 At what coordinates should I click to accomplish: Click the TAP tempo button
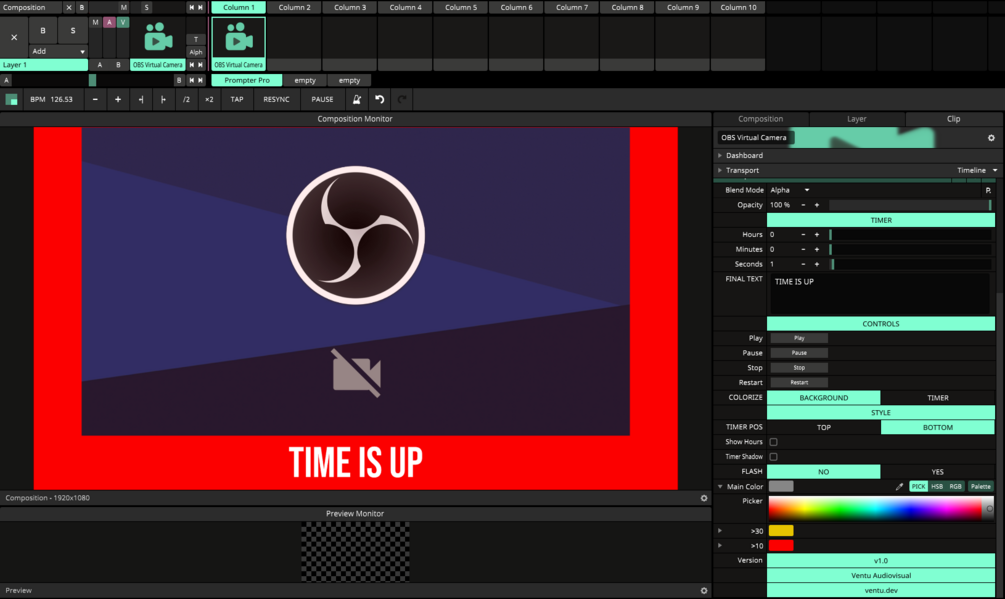pyautogui.click(x=237, y=99)
